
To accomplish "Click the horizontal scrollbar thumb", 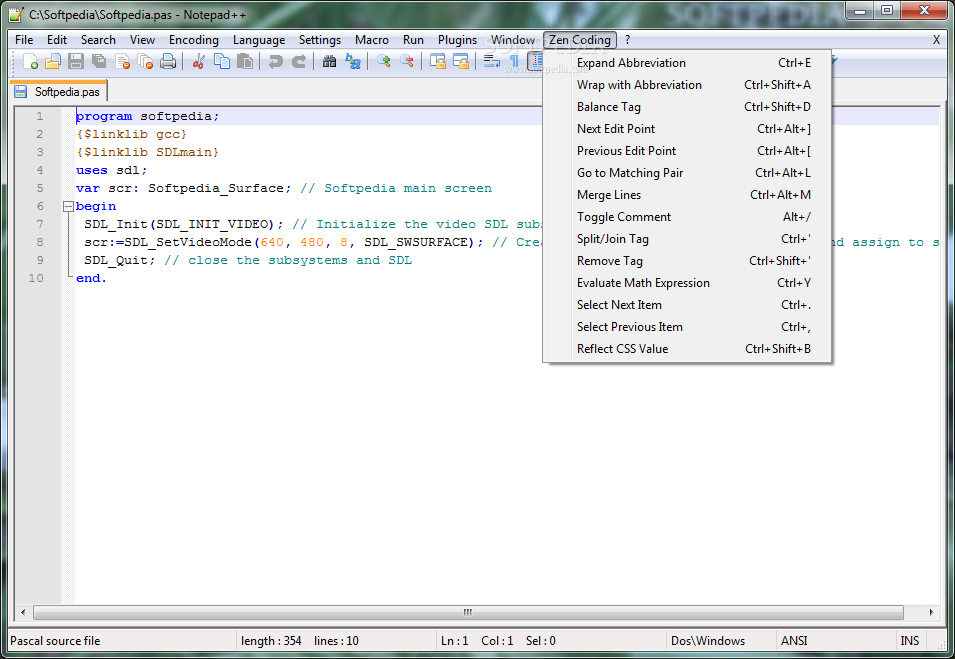I will click(x=468, y=612).
